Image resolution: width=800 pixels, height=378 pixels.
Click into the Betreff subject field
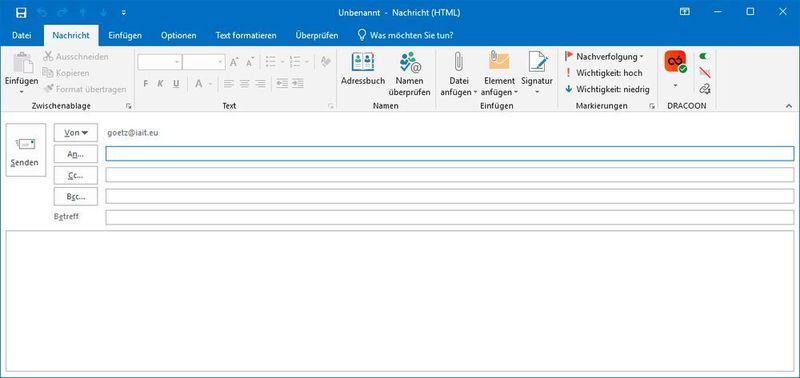(449, 217)
